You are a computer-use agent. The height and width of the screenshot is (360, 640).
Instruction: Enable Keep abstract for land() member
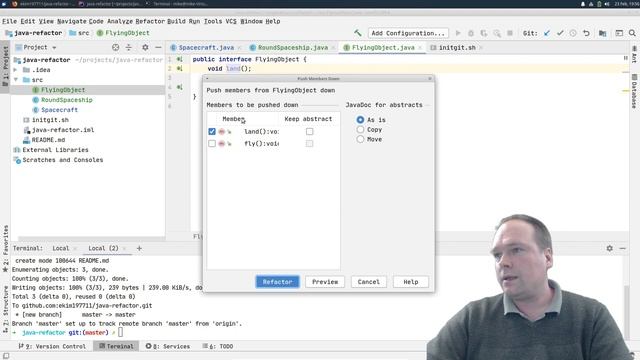309,131
